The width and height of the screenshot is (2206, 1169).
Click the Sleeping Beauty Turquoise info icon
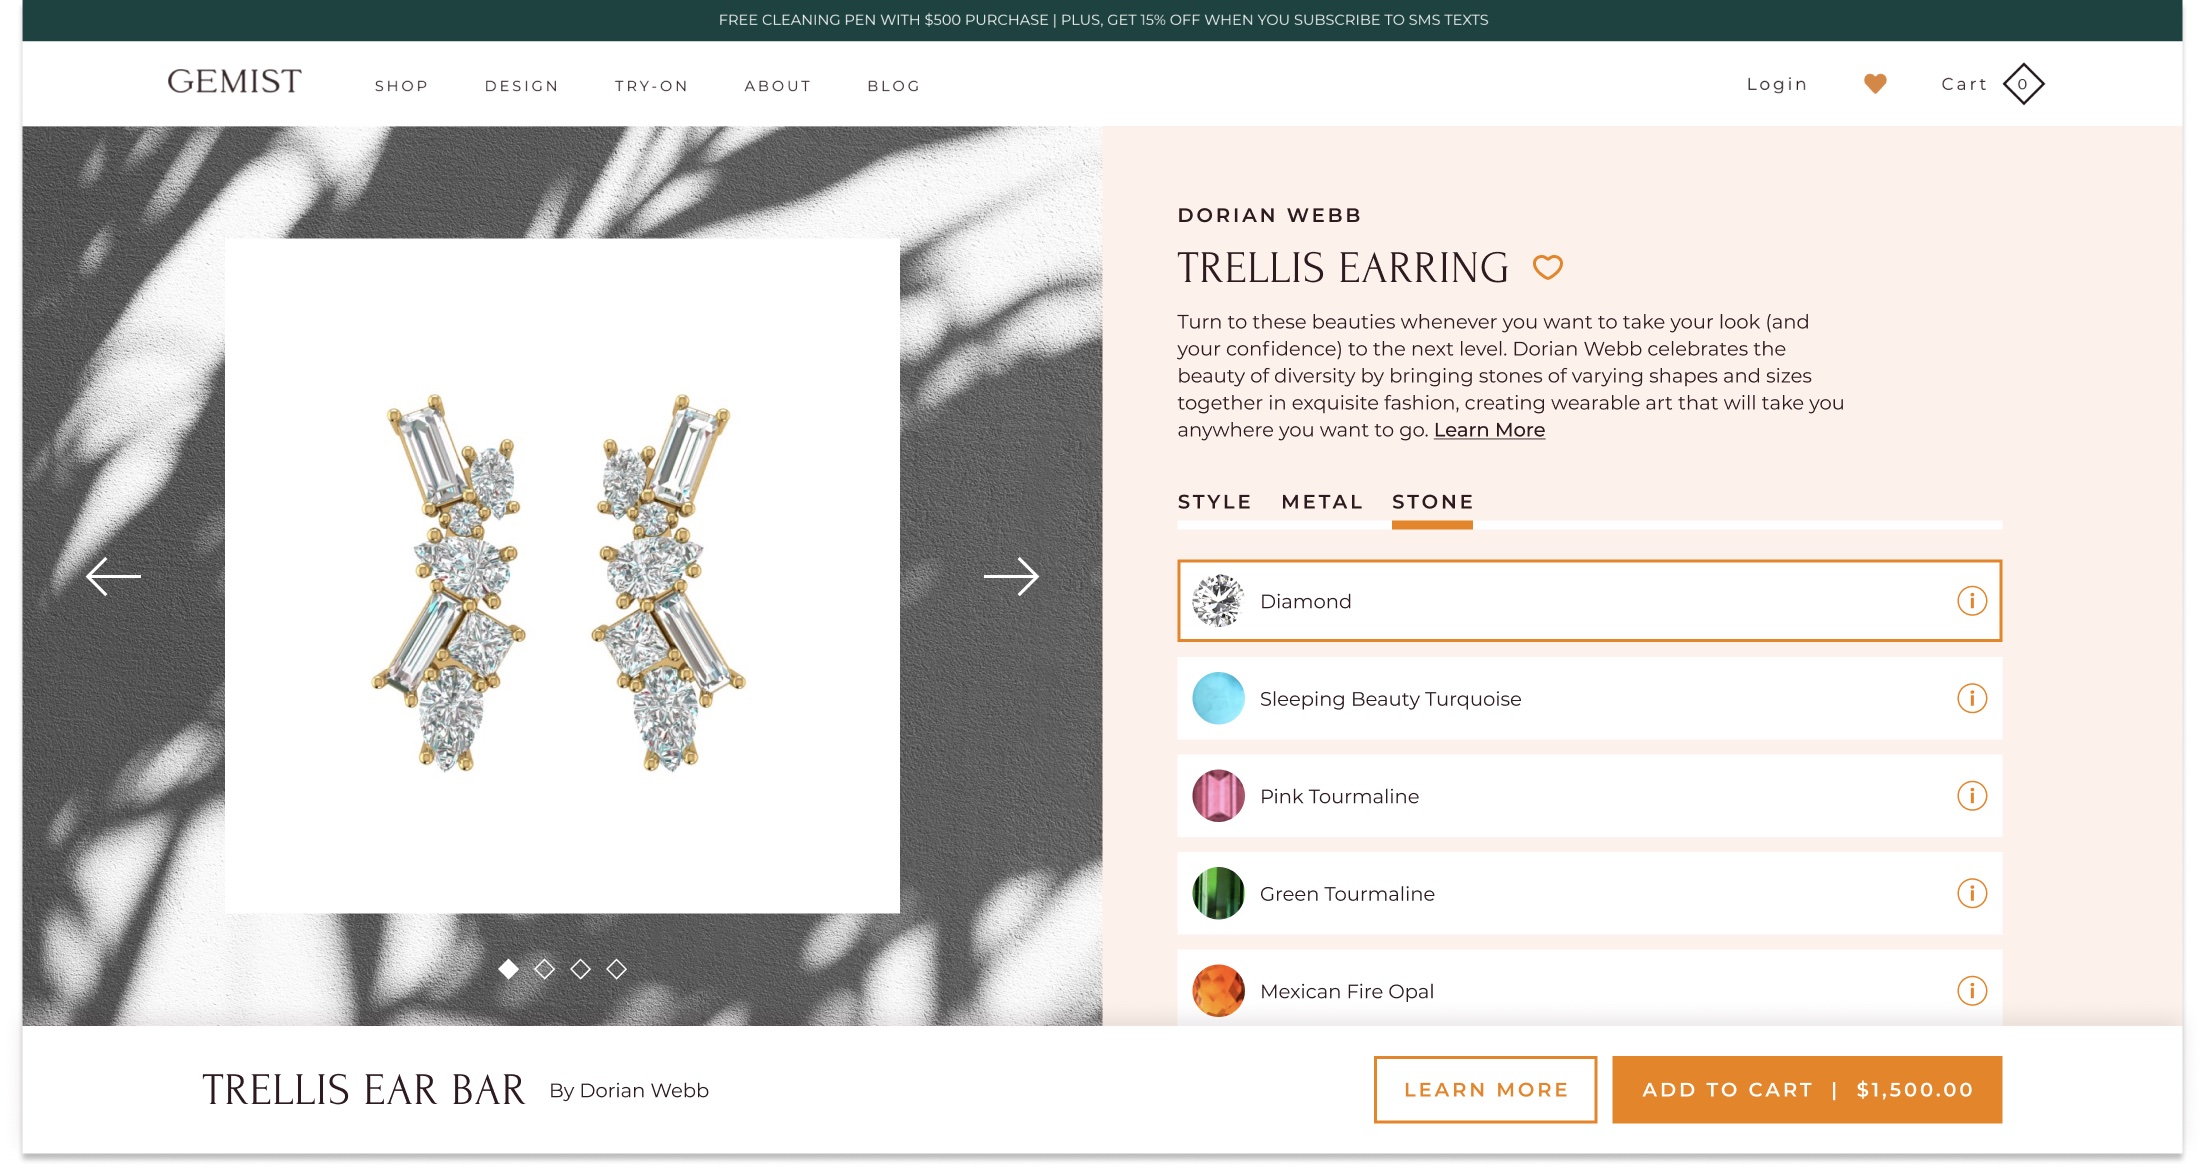(1970, 698)
